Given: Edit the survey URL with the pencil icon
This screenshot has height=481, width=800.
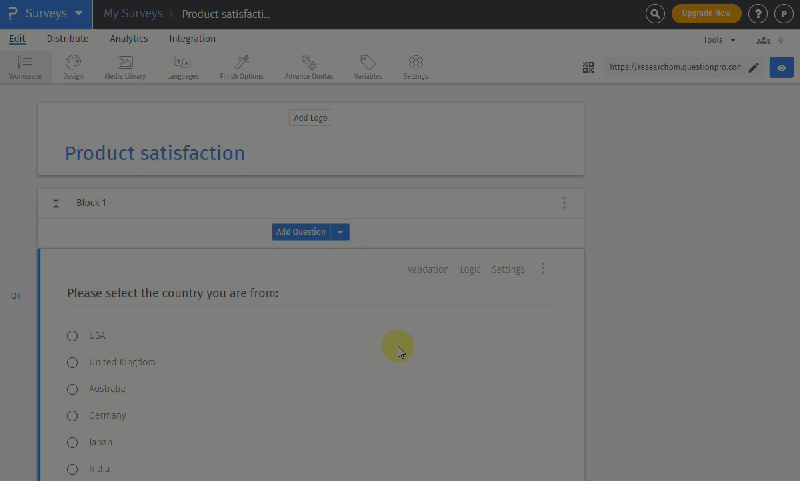Looking at the screenshot, I should coord(754,67).
